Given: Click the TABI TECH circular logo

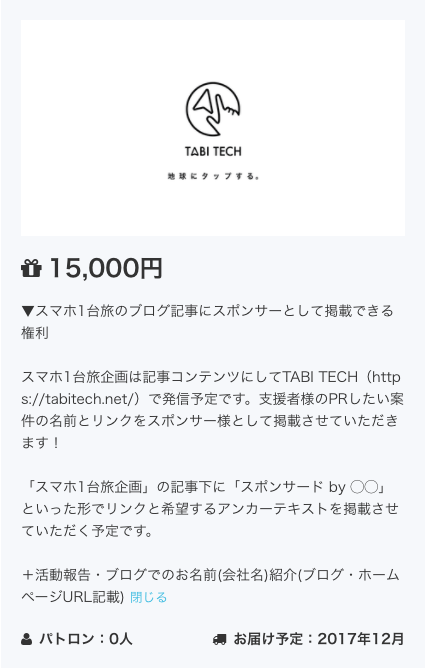Looking at the screenshot, I should coord(213,109).
